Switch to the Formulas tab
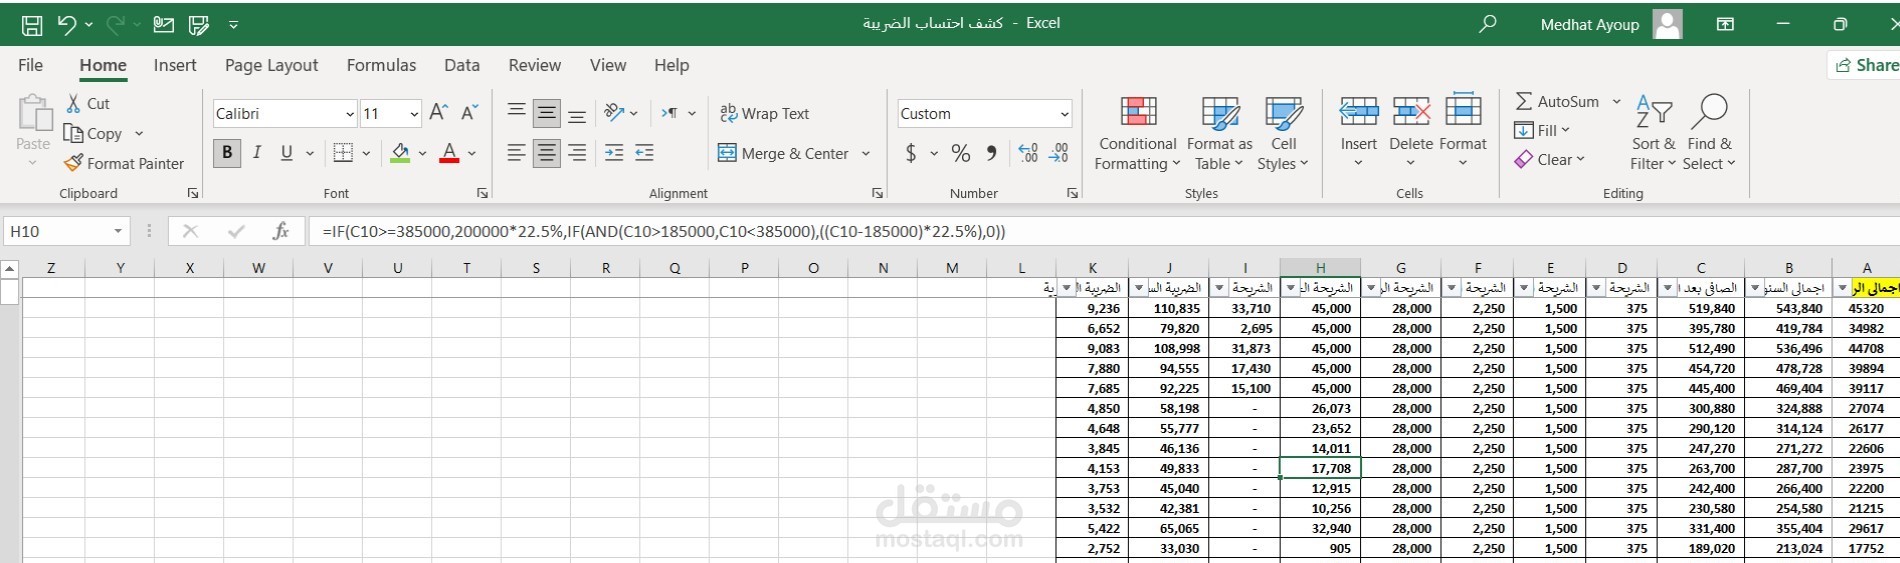Image resolution: width=1900 pixels, height=563 pixels. pos(381,65)
